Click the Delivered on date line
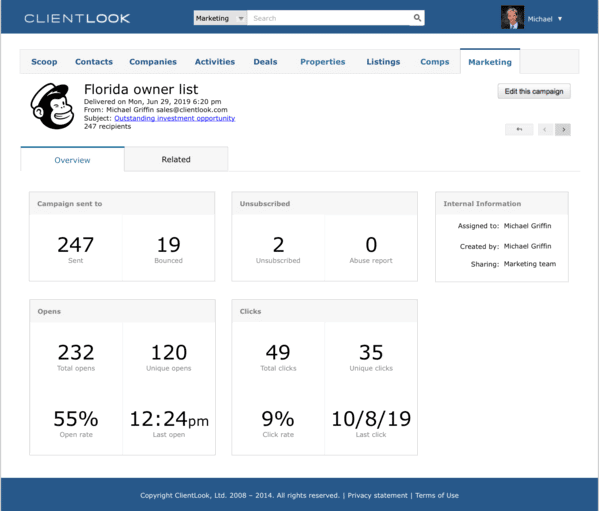 click(x=152, y=102)
